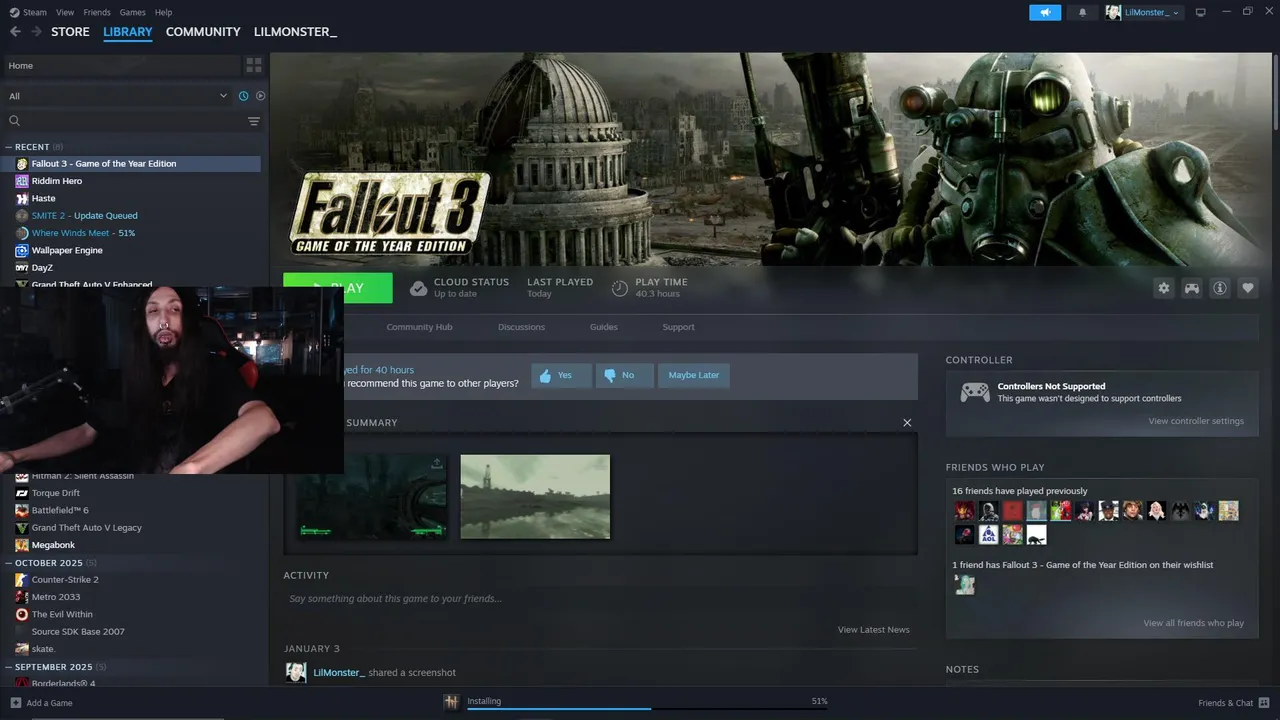This screenshot has height=720, width=1280.
Task: Open the LILMONSTER_ profile tab
Action: 295,32
